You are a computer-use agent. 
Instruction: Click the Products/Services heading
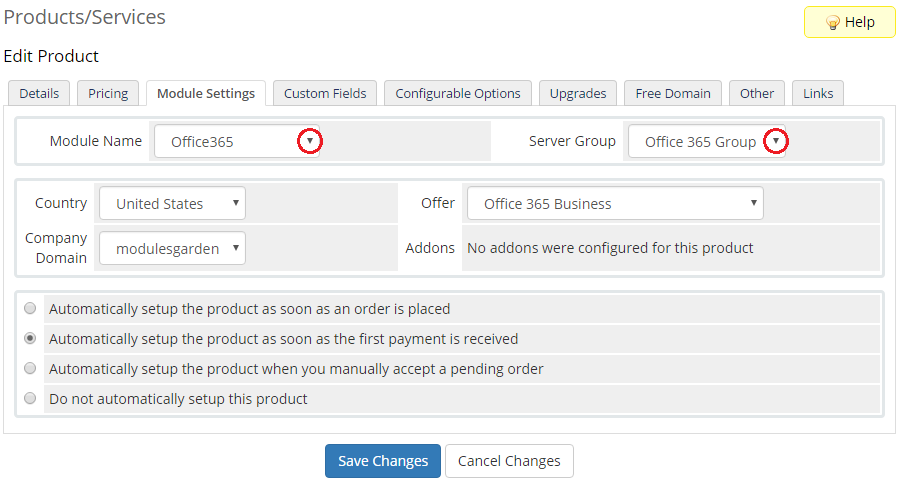84,17
